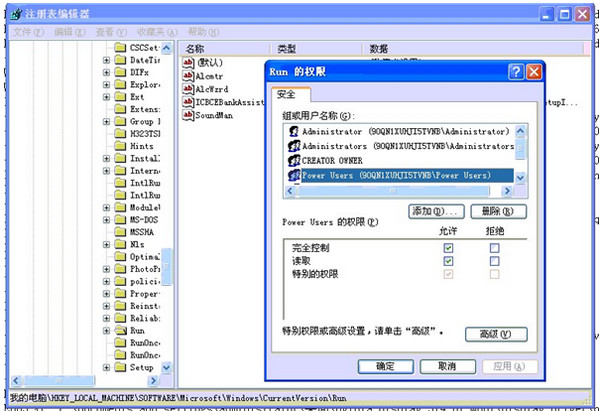Image resolution: width=600 pixels, height=411 pixels.
Task: Click the SoundMan string value icon
Action: click(x=188, y=115)
